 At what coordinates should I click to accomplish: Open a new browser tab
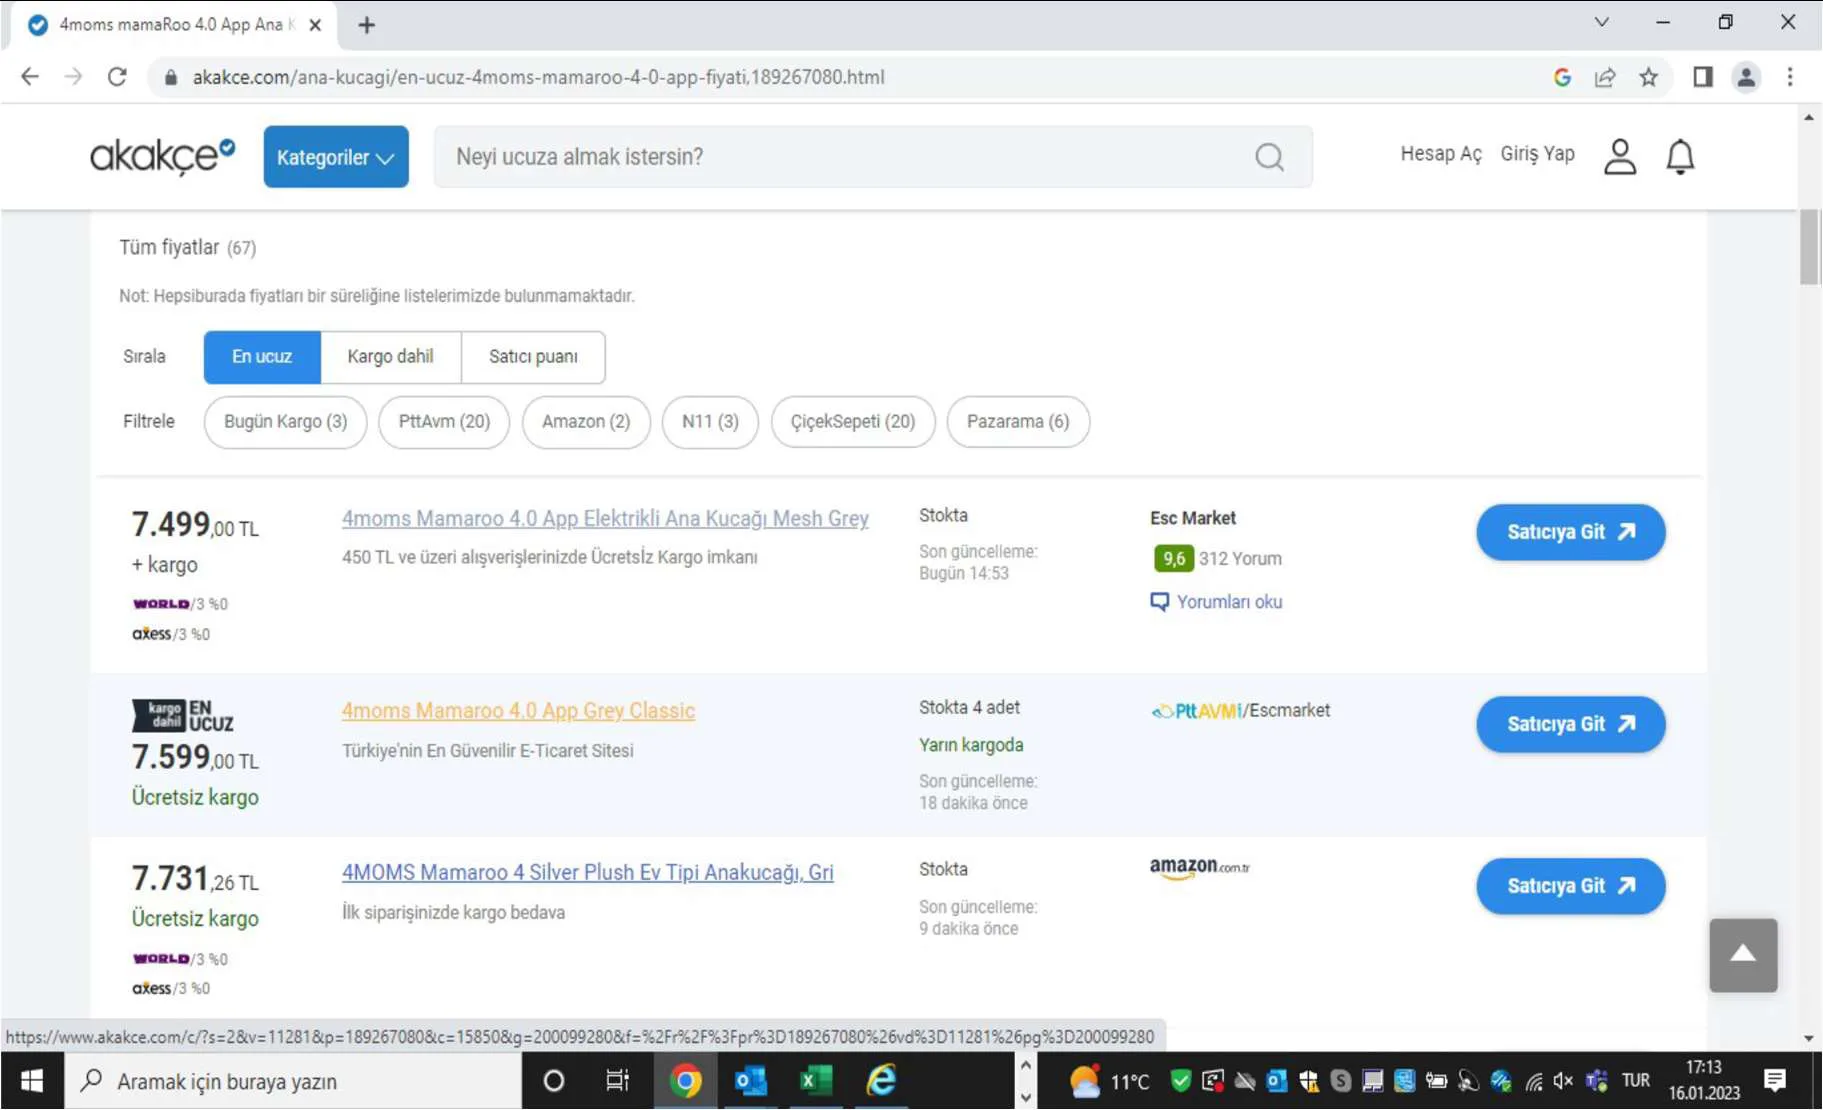(367, 25)
